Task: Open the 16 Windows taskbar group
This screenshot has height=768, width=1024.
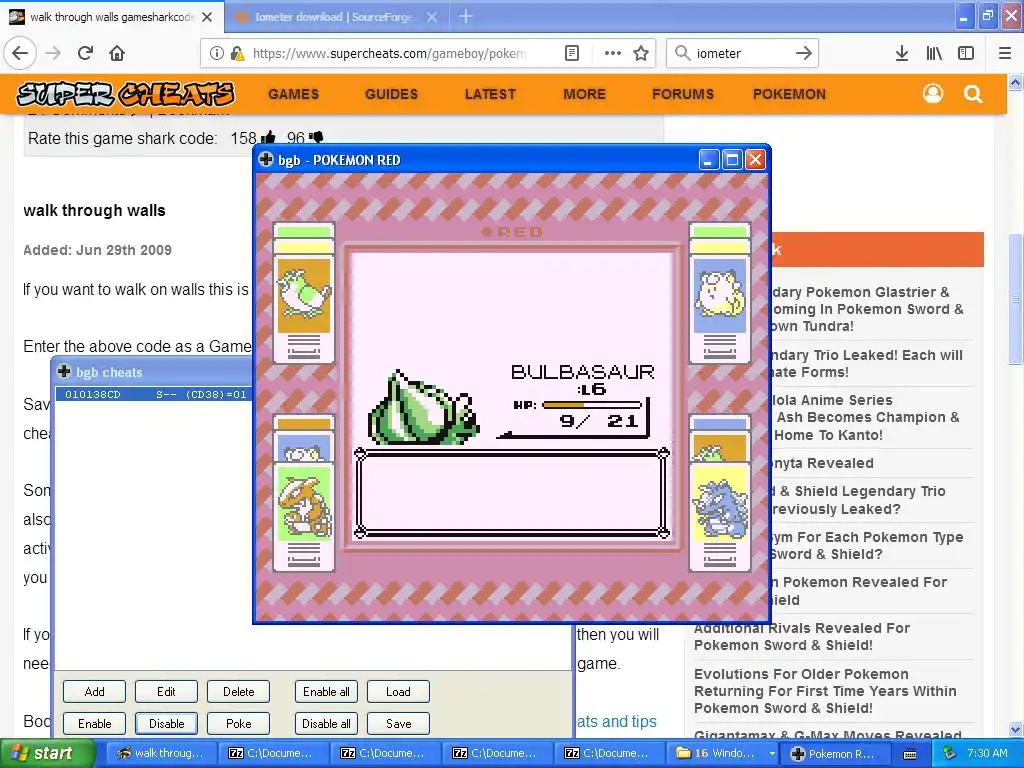Action: 724,754
